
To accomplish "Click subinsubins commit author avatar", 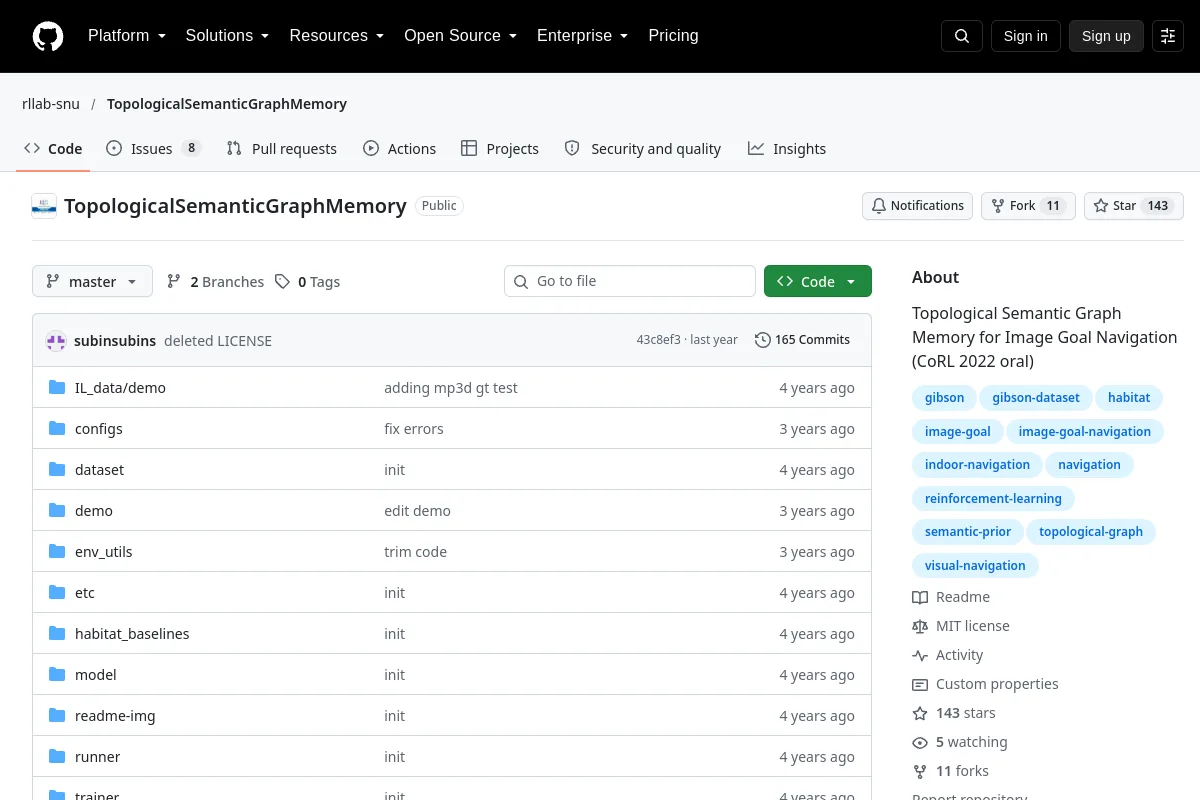I will (56, 341).
